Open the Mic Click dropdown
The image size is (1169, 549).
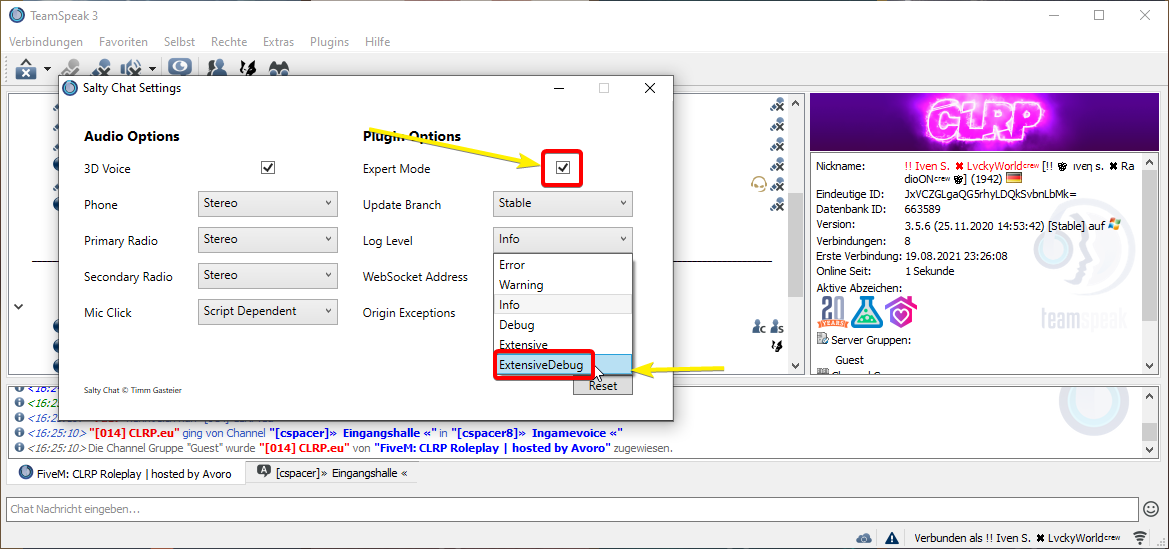268,312
